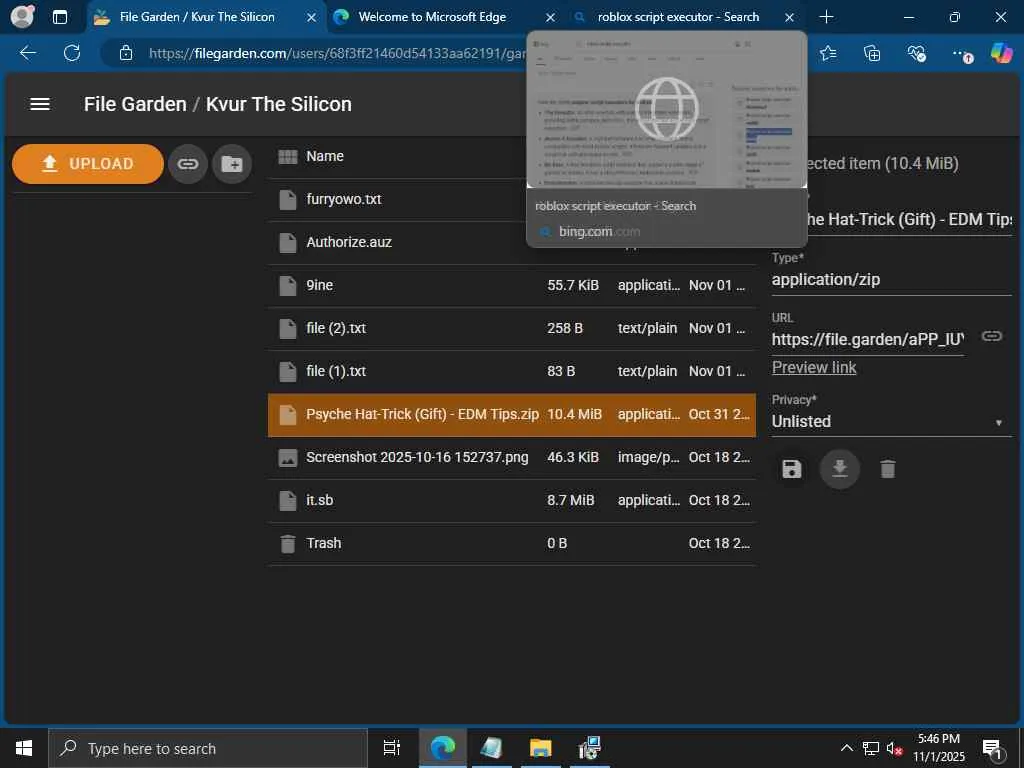Select Psyche Hat-Trick (Gift) - EDM Tips.zip
The width and height of the screenshot is (1024, 768).
point(511,414)
